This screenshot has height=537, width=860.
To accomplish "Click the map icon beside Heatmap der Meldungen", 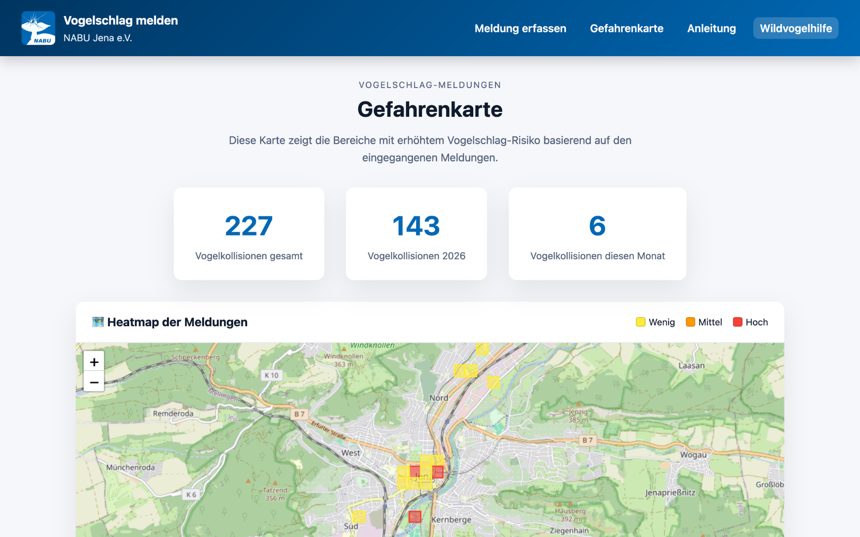I will point(98,322).
